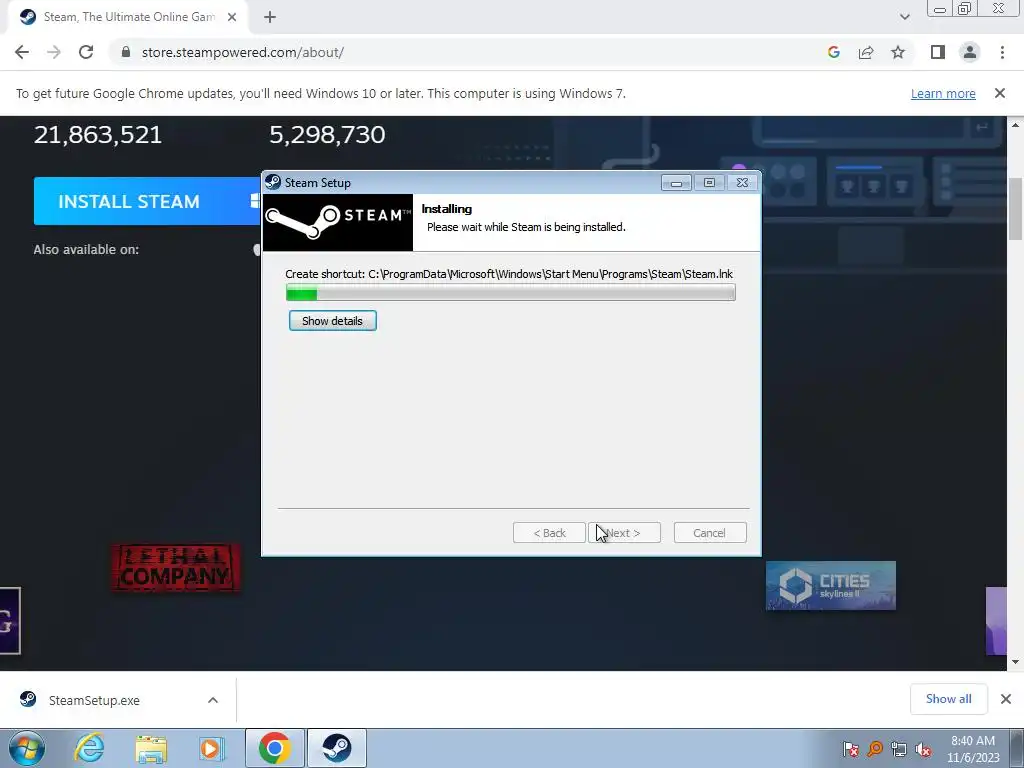Image resolution: width=1024 pixels, height=768 pixels.
Task: Click the installation progress bar
Action: (x=511, y=293)
